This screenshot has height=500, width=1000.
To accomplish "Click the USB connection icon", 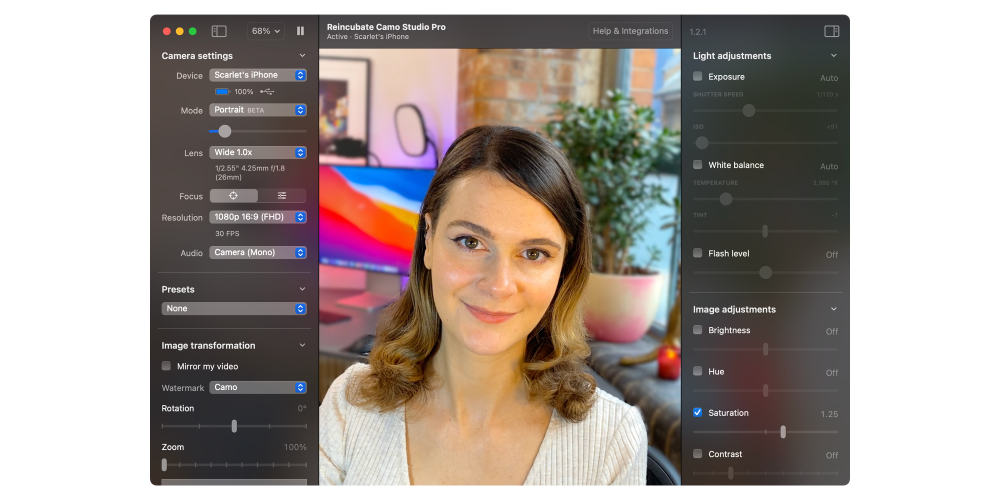I will (267, 92).
